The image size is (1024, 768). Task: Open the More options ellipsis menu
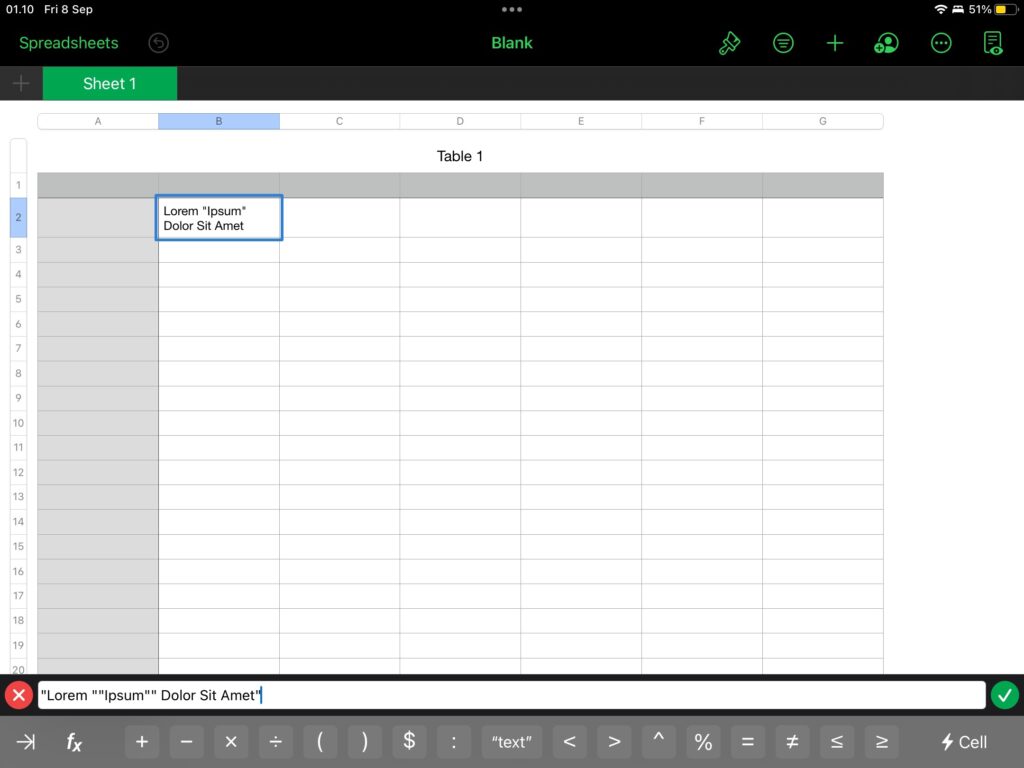click(x=940, y=43)
